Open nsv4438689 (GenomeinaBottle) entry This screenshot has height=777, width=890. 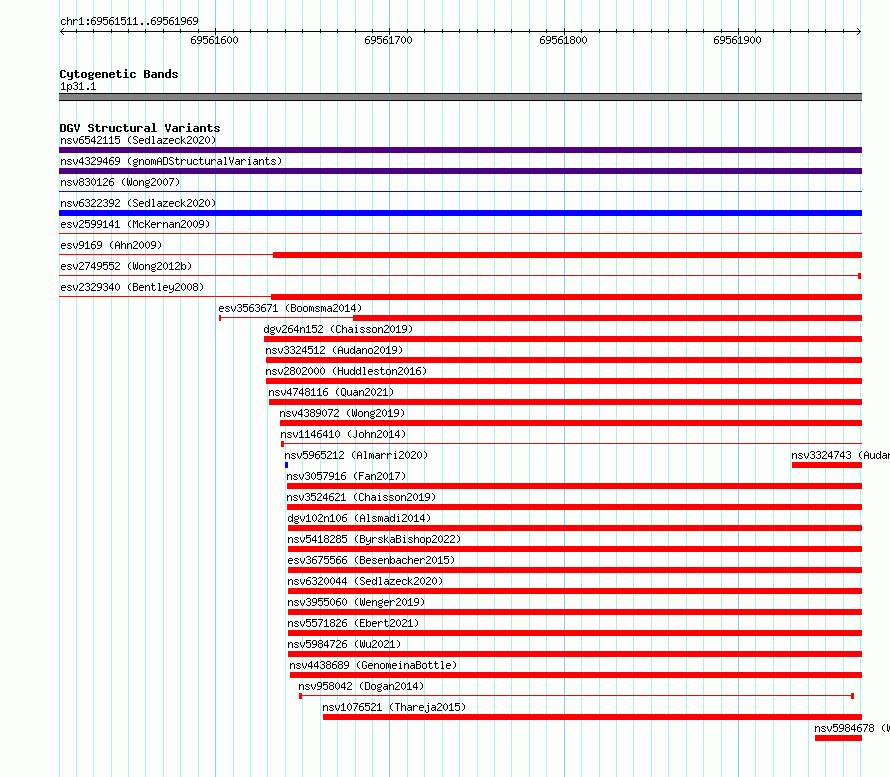(373, 665)
